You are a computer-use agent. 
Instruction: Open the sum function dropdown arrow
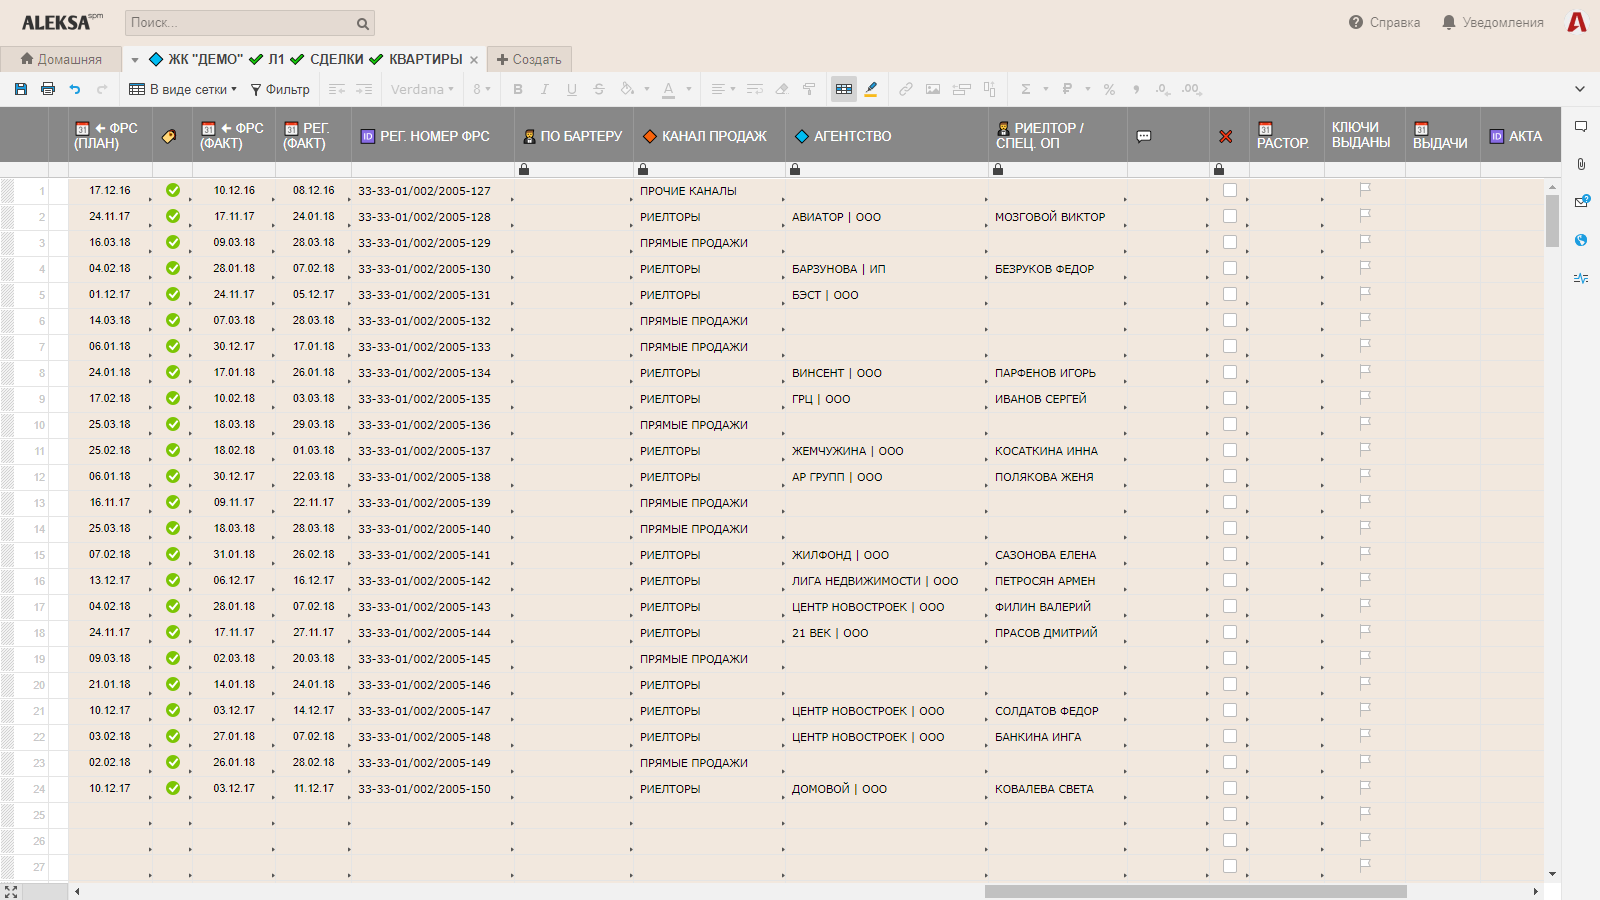point(1046,89)
